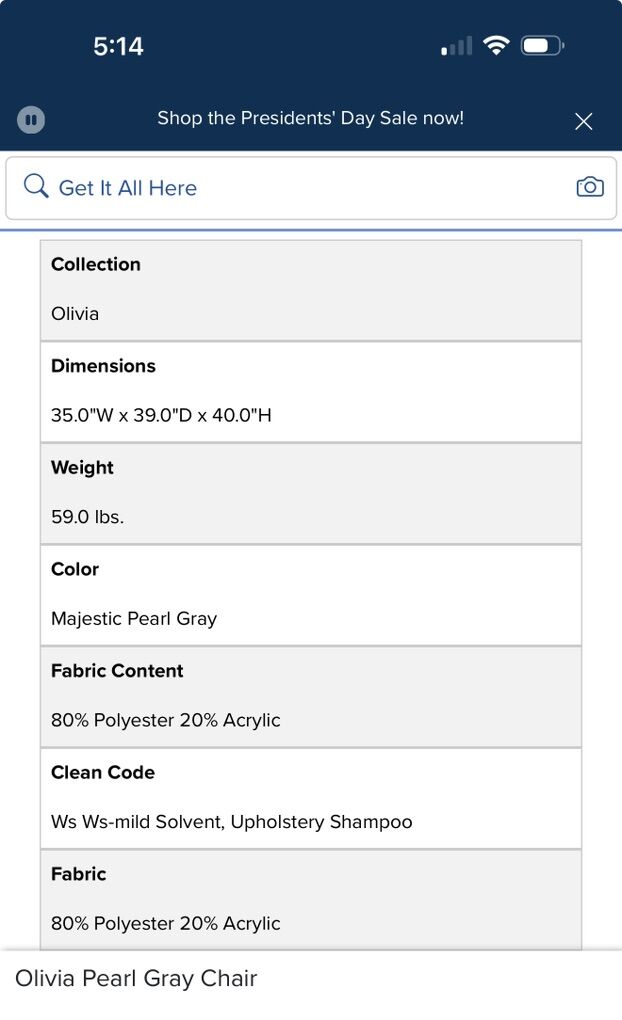Tap the Color row Majestic Pearl Gray
The width and height of the screenshot is (622, 1020).
click(310, 595)
